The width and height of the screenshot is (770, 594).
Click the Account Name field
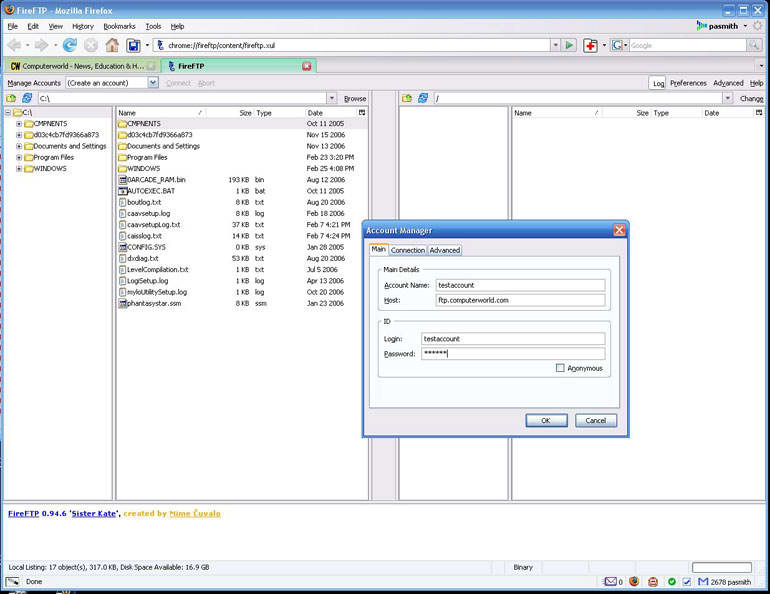(521, 285)
